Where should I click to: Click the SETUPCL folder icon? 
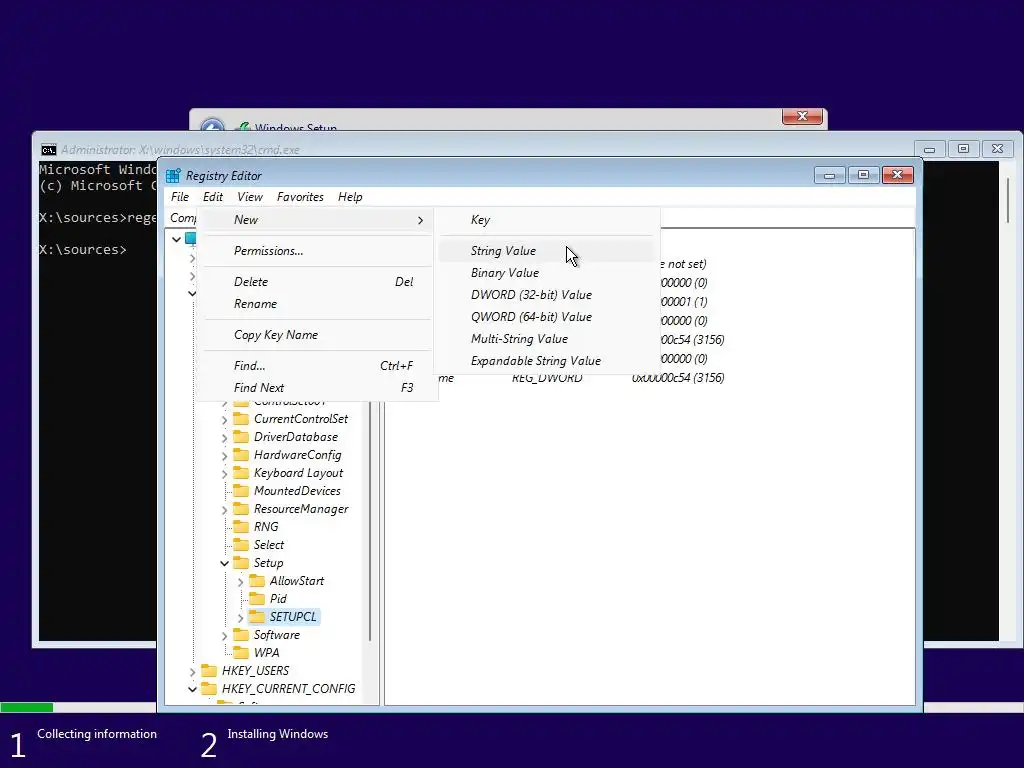257,616
